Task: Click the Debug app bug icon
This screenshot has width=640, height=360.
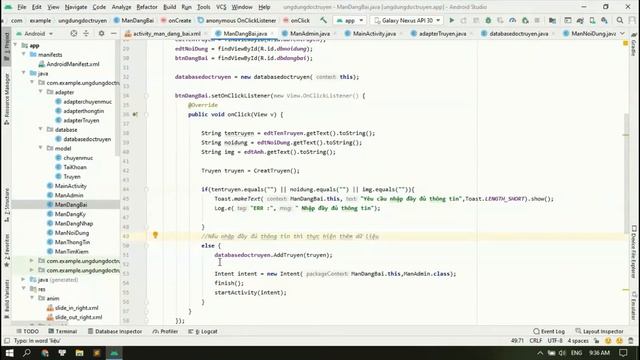Action: (488, 20)
